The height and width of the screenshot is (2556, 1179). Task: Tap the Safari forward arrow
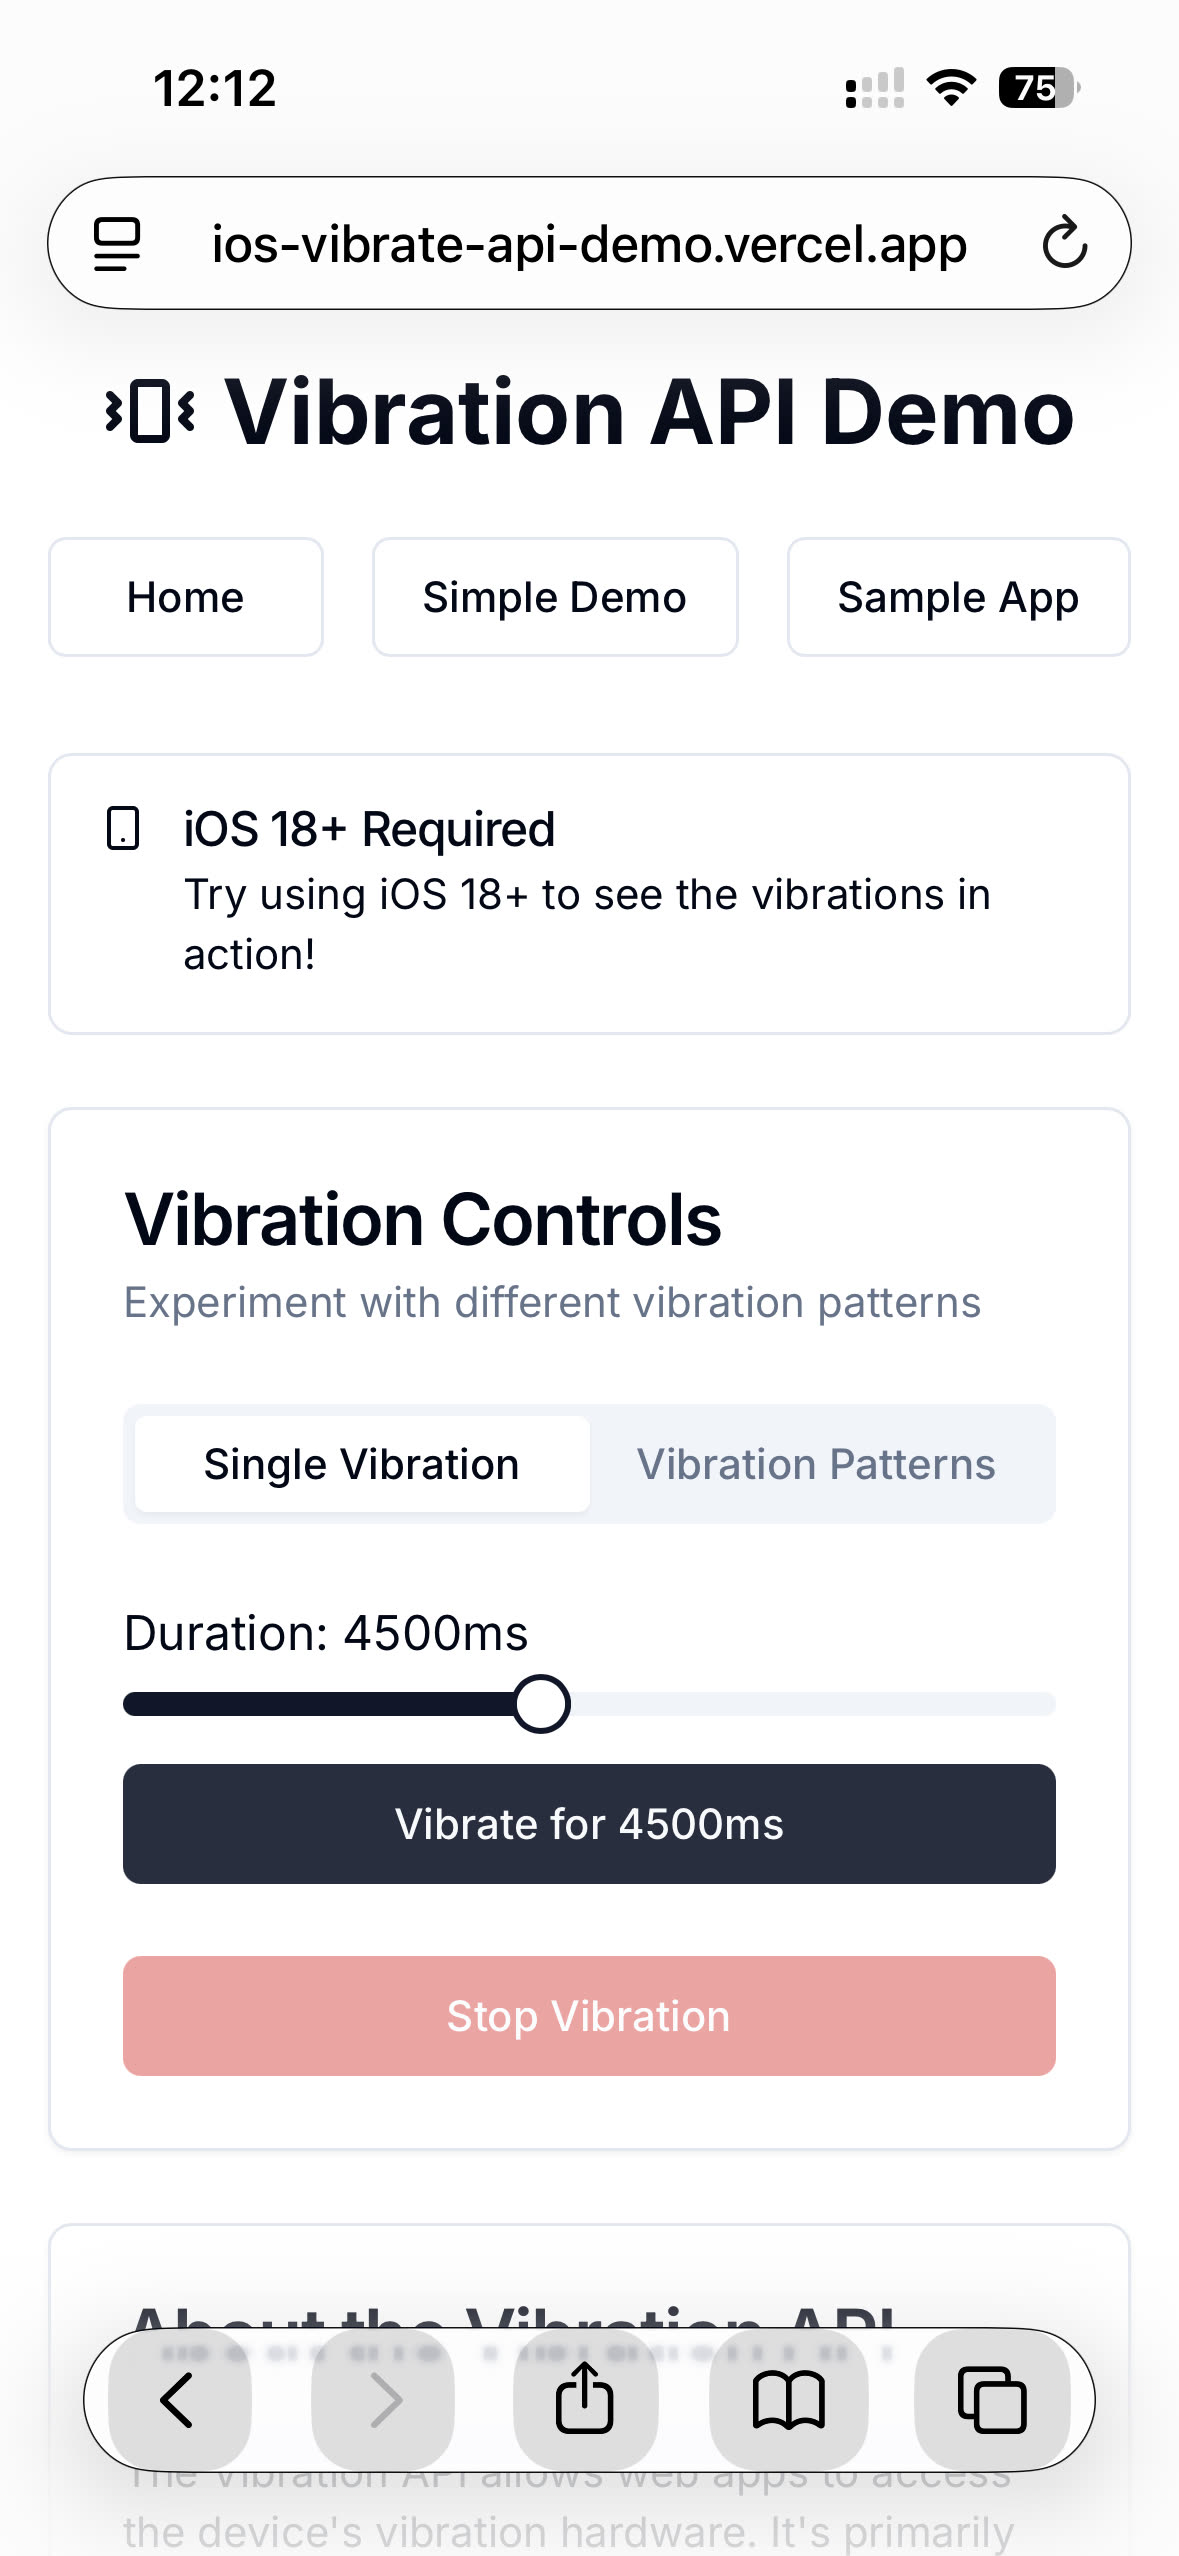click(384, 2399)
